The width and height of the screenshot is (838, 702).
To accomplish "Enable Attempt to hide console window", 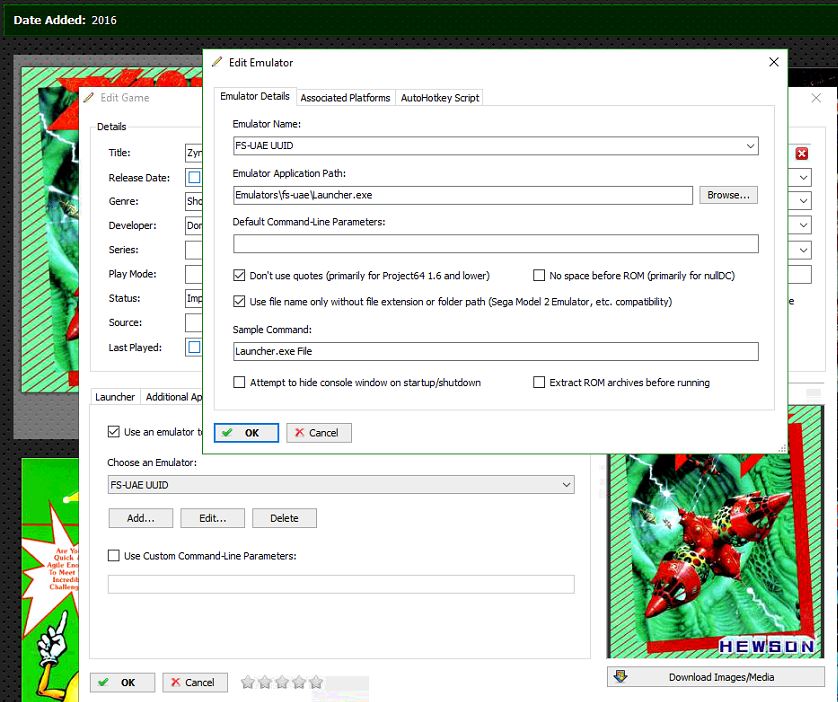I will coord(239,383).
